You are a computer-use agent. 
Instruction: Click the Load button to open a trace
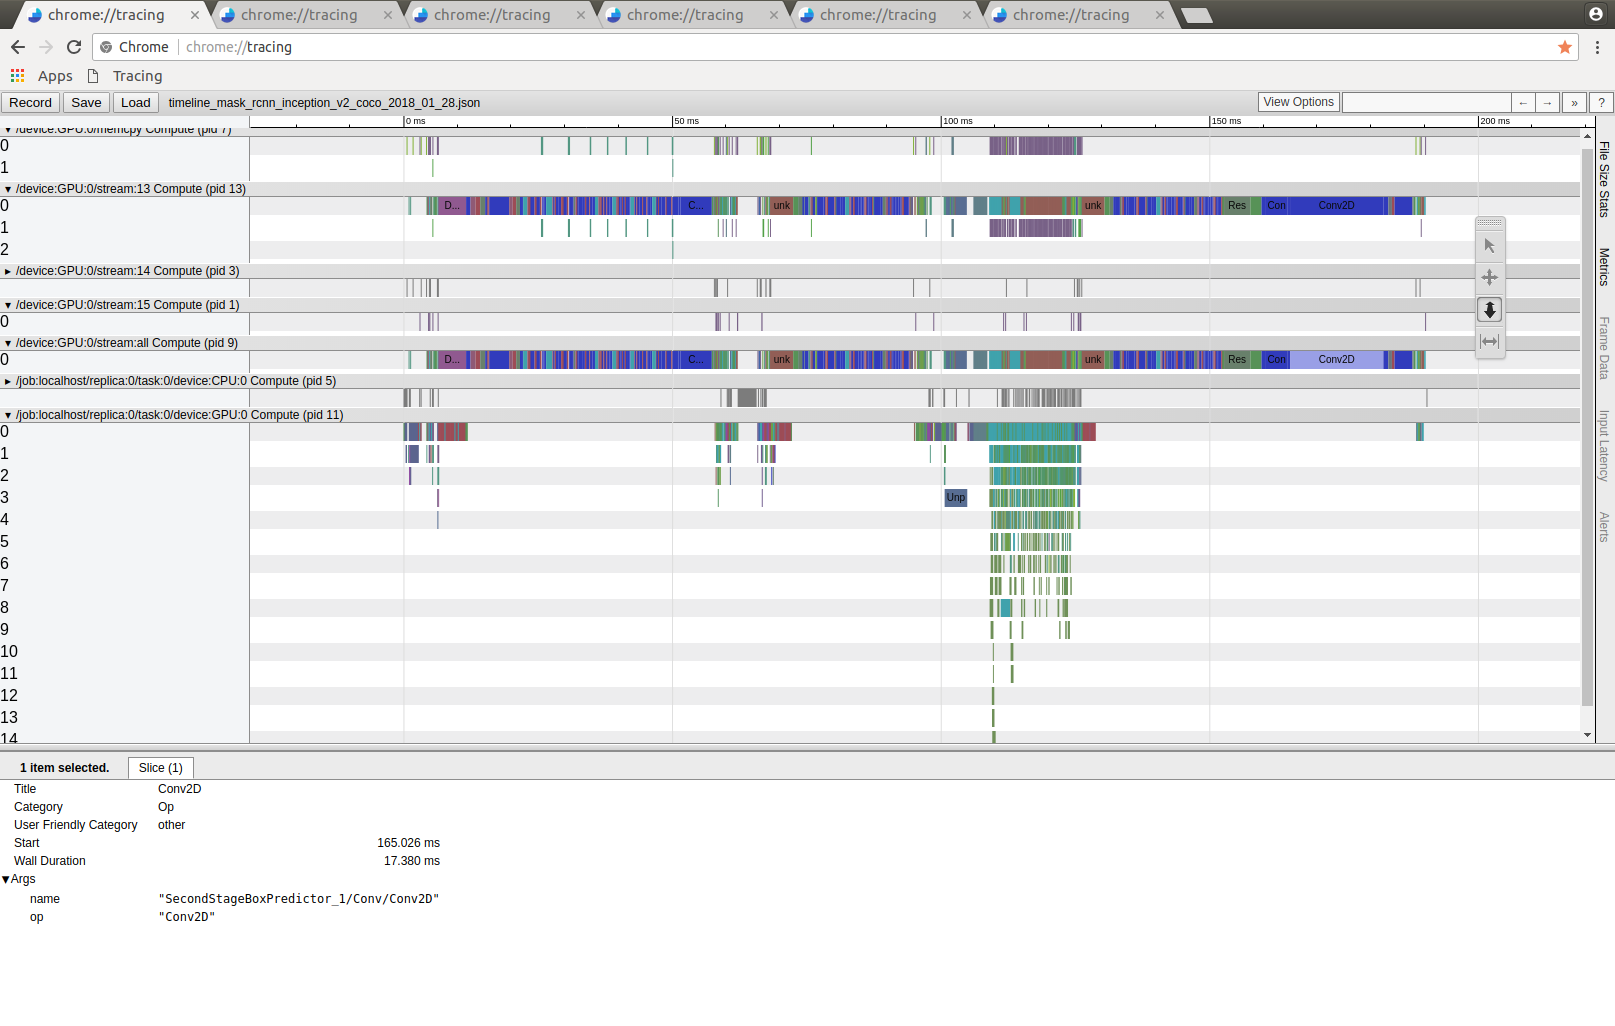(x=135, y=102)
